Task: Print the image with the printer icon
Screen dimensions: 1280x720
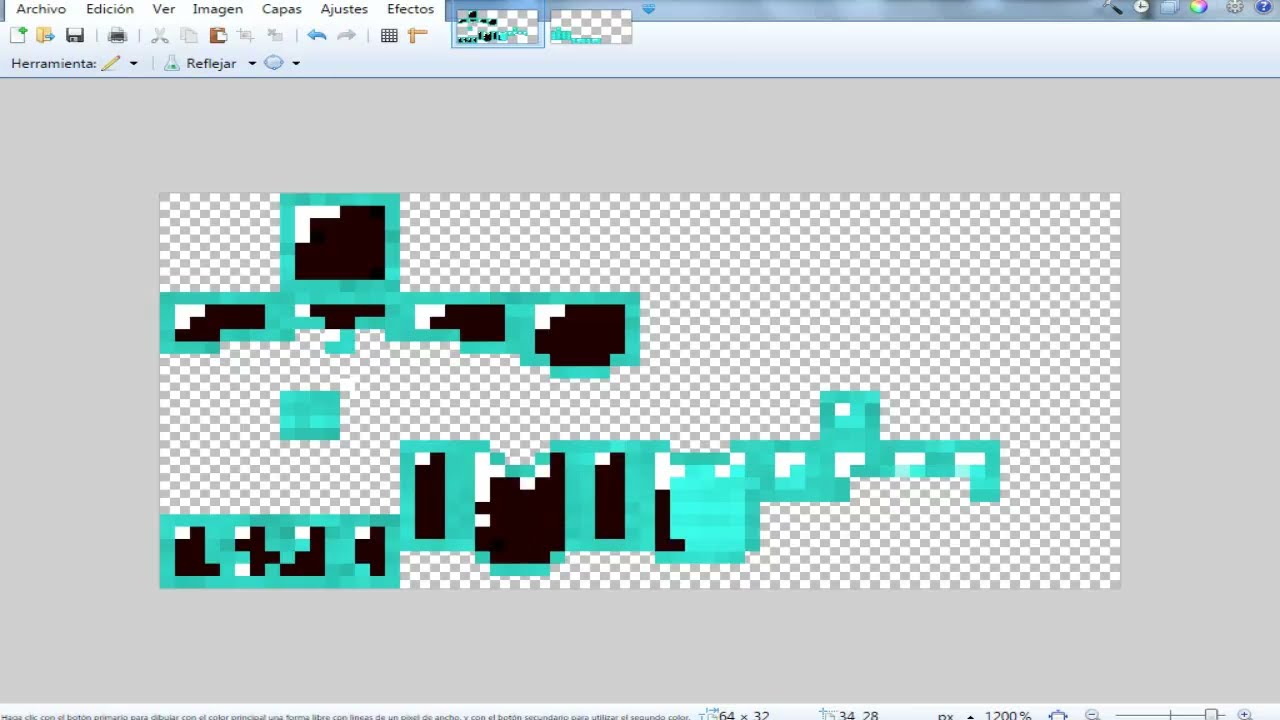Action: (117, 35)
